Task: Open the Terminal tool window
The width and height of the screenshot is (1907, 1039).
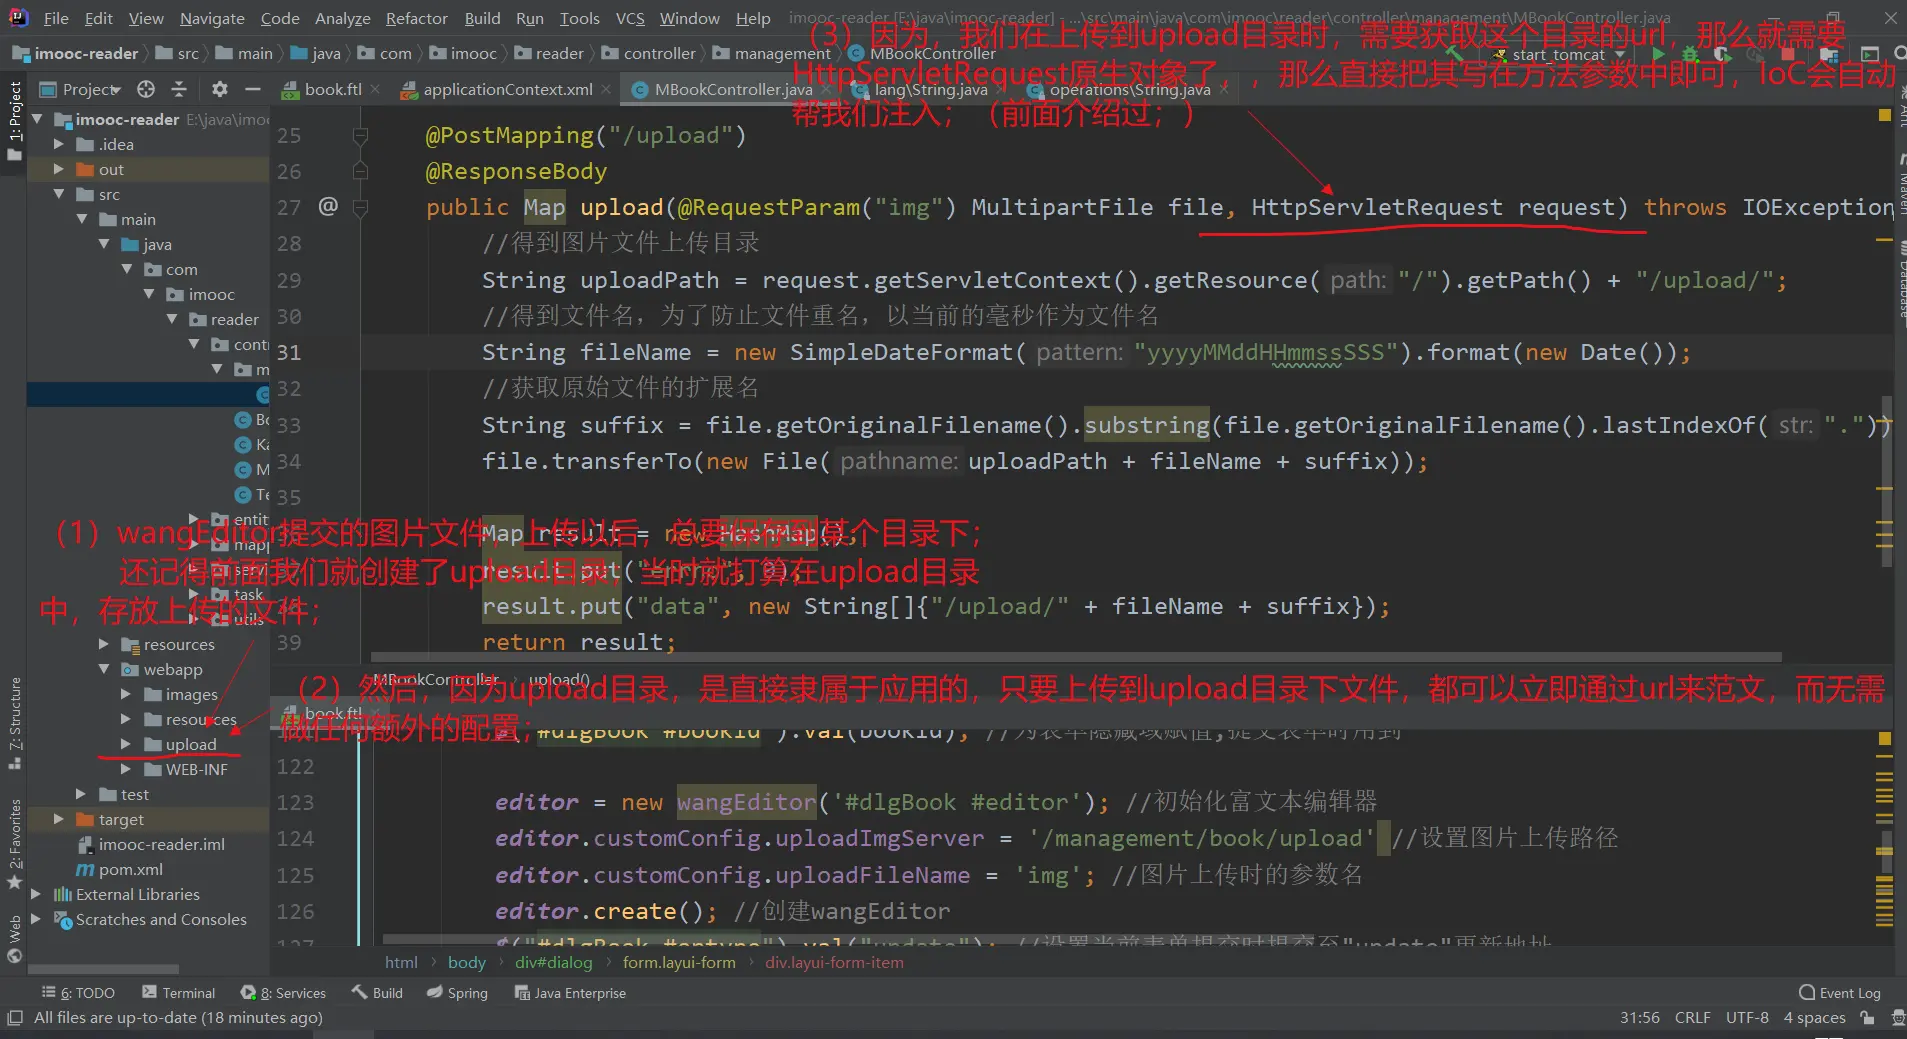Action: (x=178, y=993)
